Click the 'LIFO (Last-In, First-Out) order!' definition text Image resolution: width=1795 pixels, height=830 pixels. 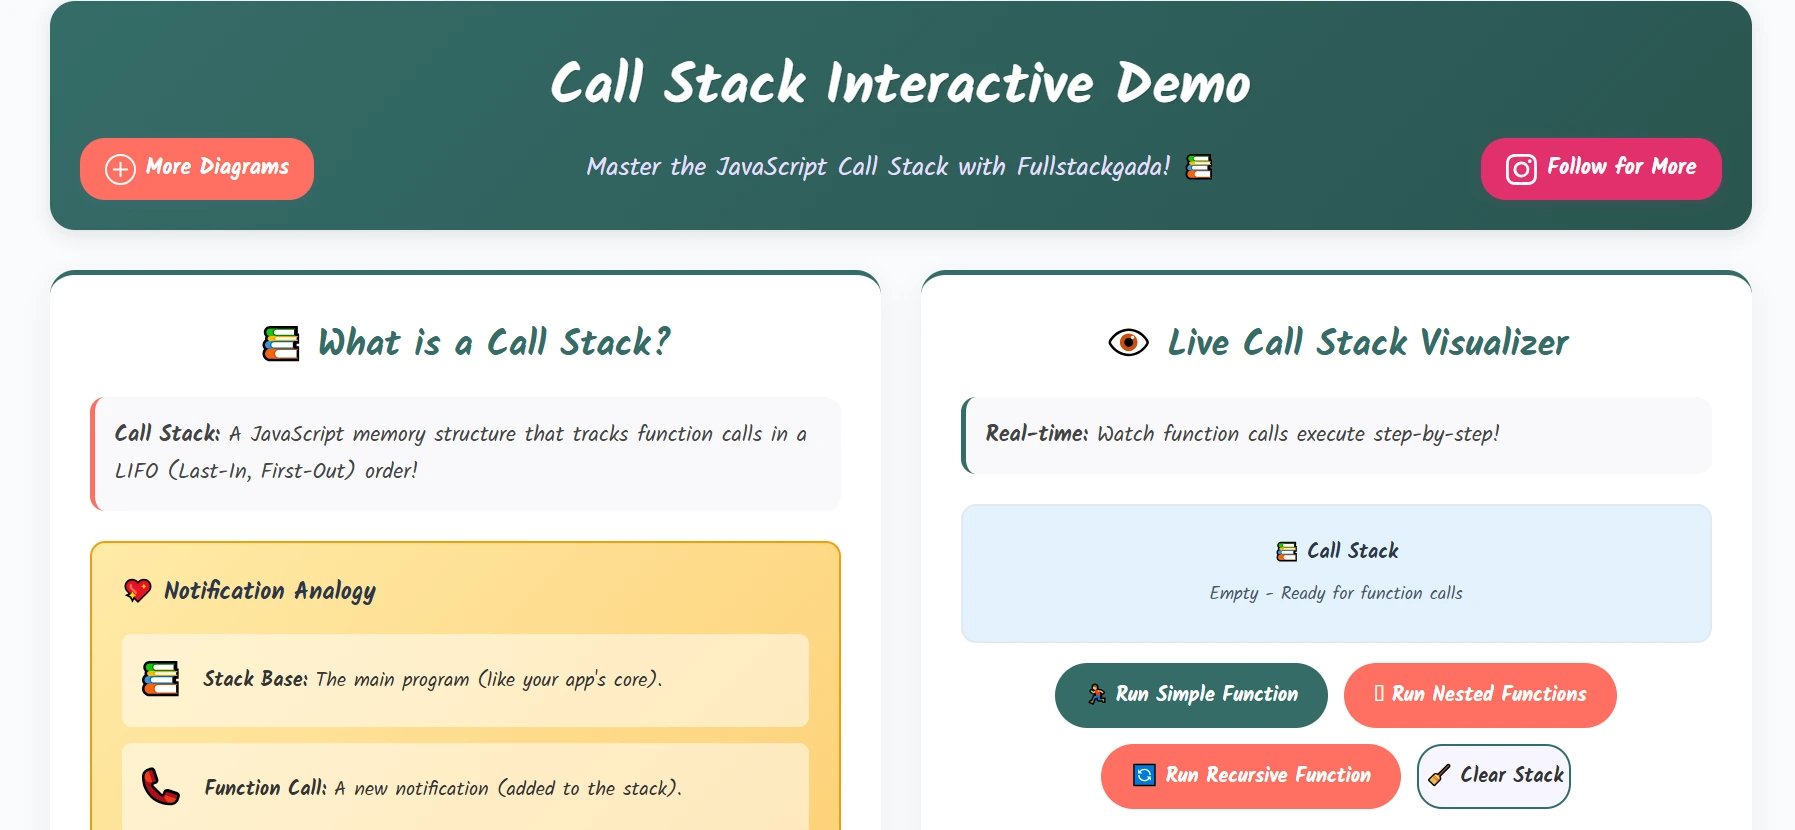pos(266,471)
